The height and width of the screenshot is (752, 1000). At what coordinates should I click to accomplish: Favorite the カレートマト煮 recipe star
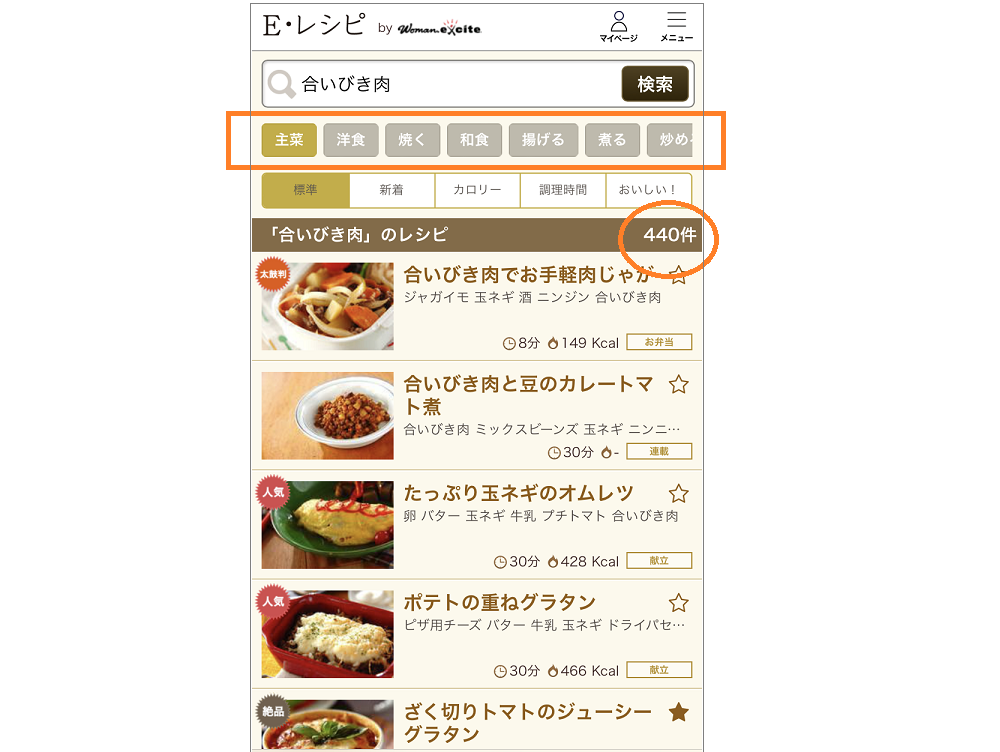pos(679,385)
